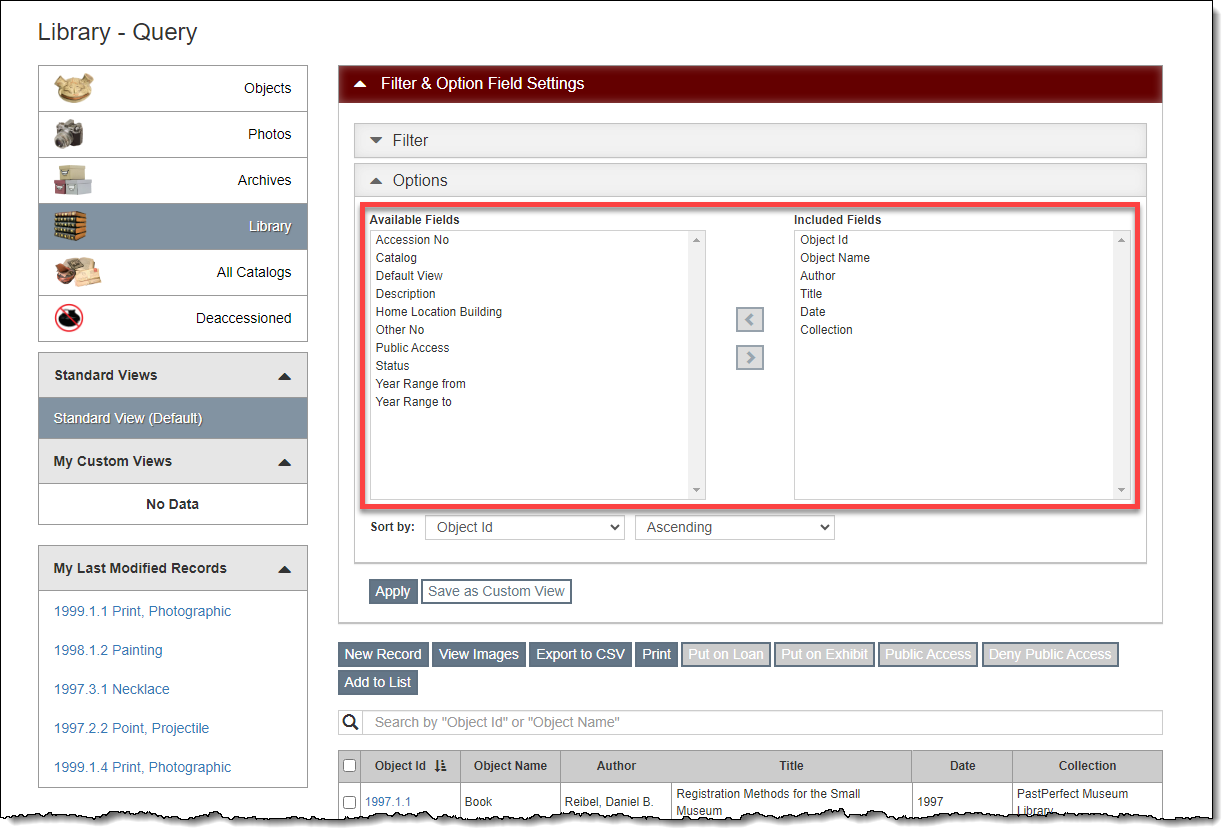
Task: Collapse the Standard Views panel
Action: [x=284, y=376]
